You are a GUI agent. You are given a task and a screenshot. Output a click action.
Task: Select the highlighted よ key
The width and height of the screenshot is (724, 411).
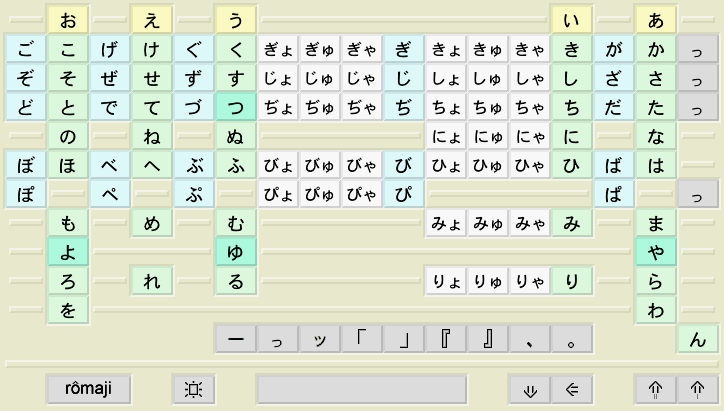pos(68,252)
